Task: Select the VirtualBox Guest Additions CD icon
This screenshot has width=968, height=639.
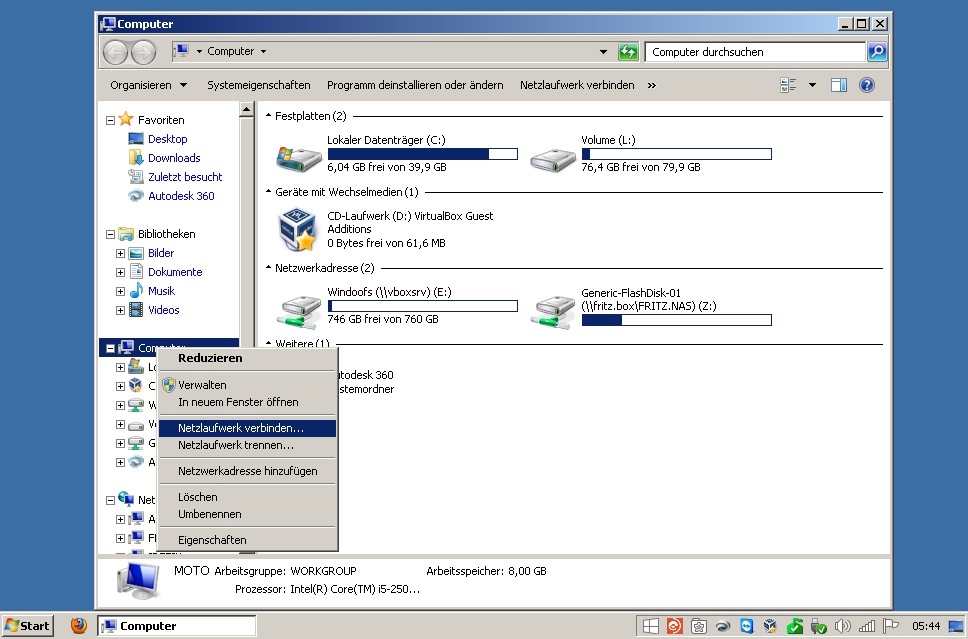Action: pos(297,230)
